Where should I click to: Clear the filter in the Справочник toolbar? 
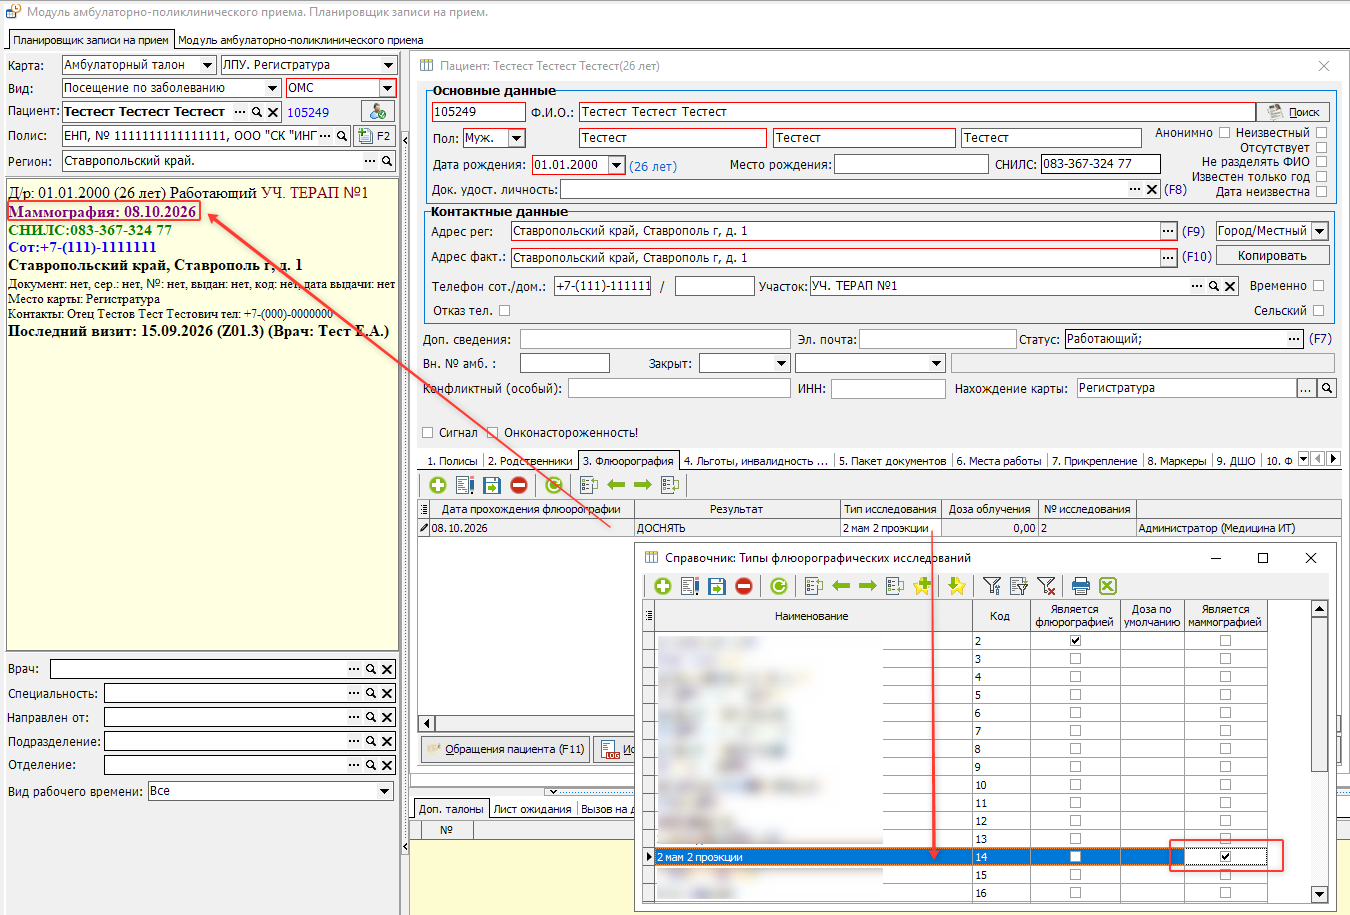coord(1046,586)
